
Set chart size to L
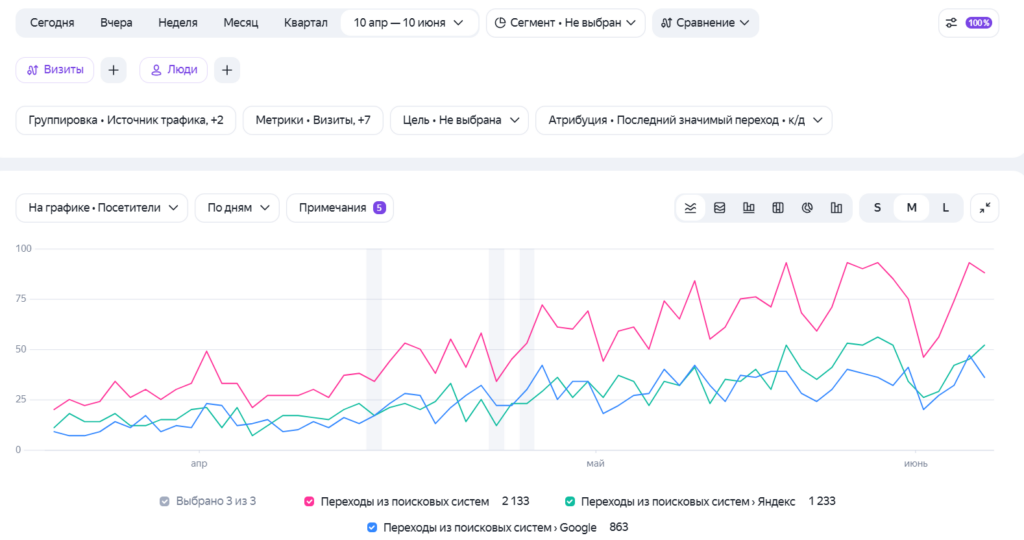pos(945,208)
